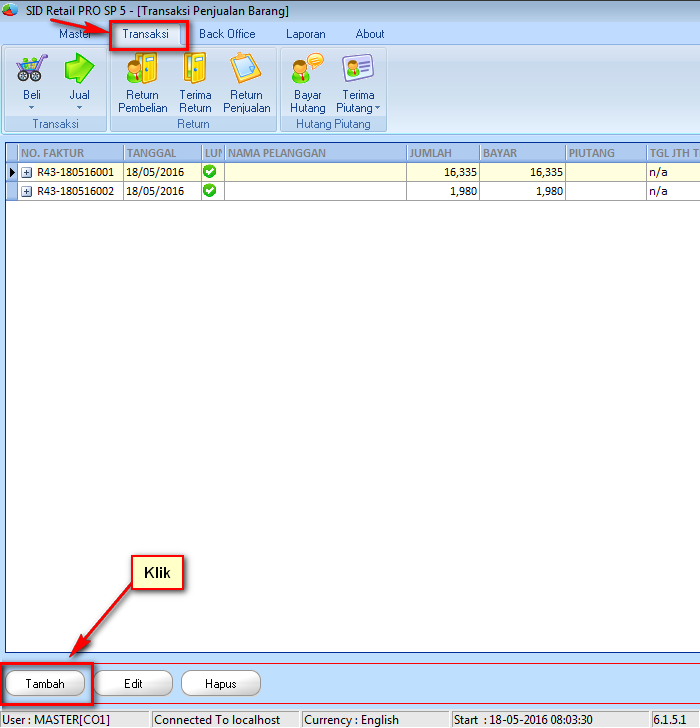Sort by JUMLAH column header

click(x=443, y=153)
